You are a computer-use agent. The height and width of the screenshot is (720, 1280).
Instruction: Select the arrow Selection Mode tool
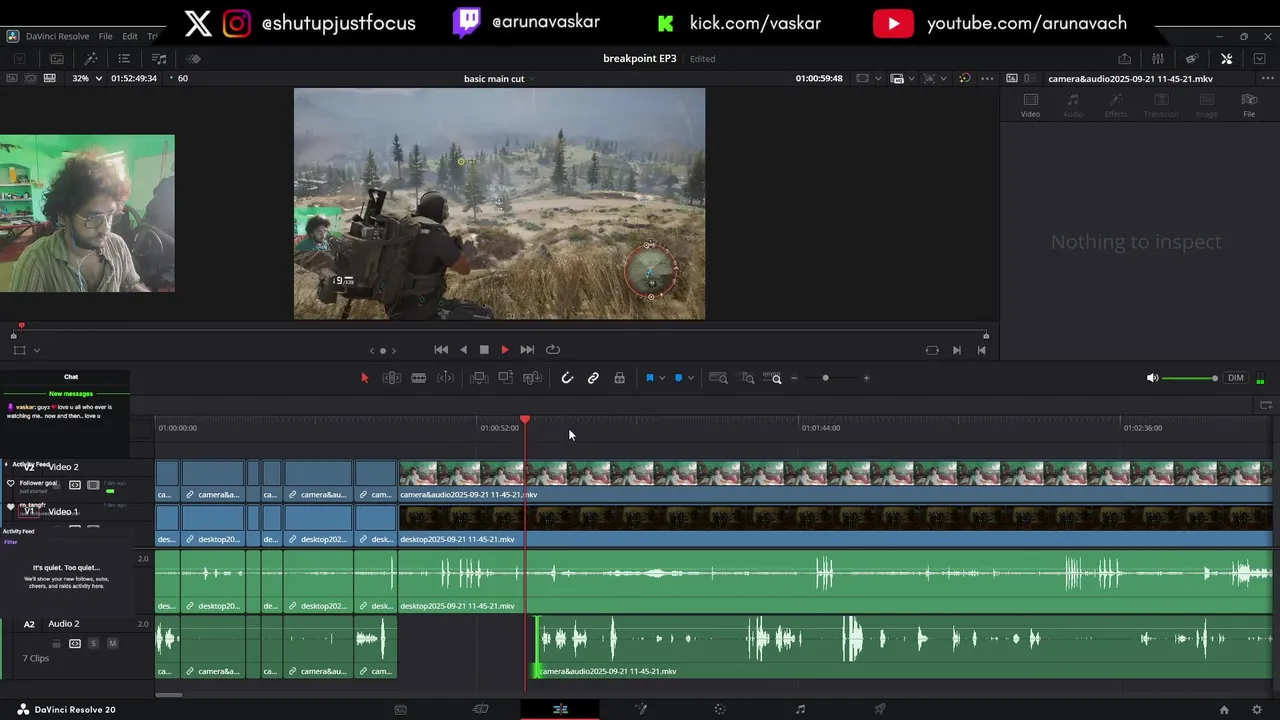click(x=364, y=378)
